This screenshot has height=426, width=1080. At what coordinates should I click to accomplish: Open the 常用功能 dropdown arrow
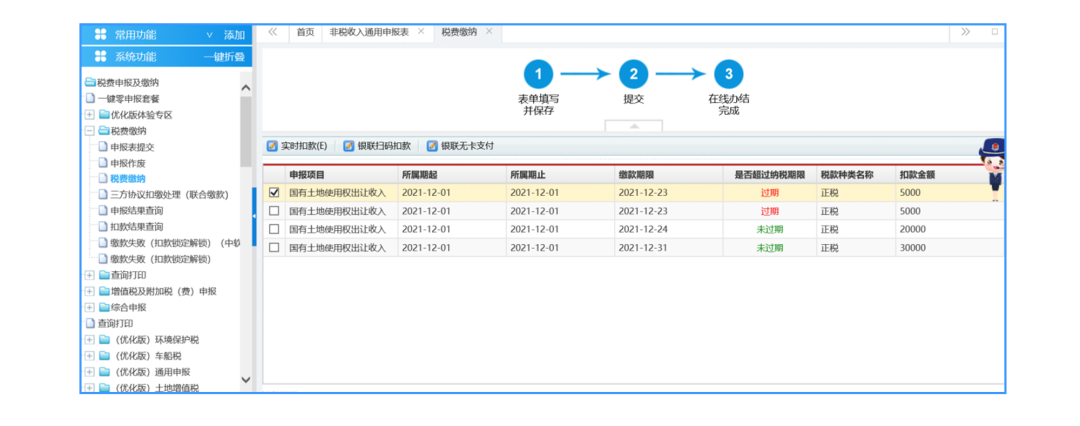(209, 35)
